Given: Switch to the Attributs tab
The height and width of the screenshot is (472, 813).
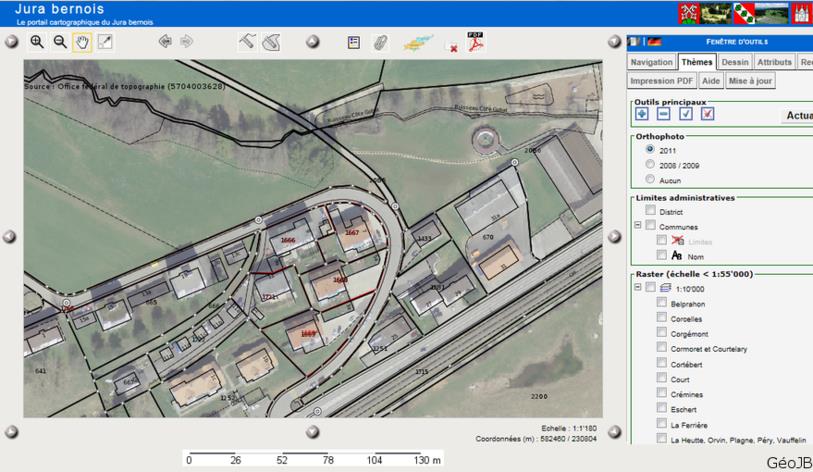Looking at the screenshot, I should pyautogui.click(x=775, y=62).
